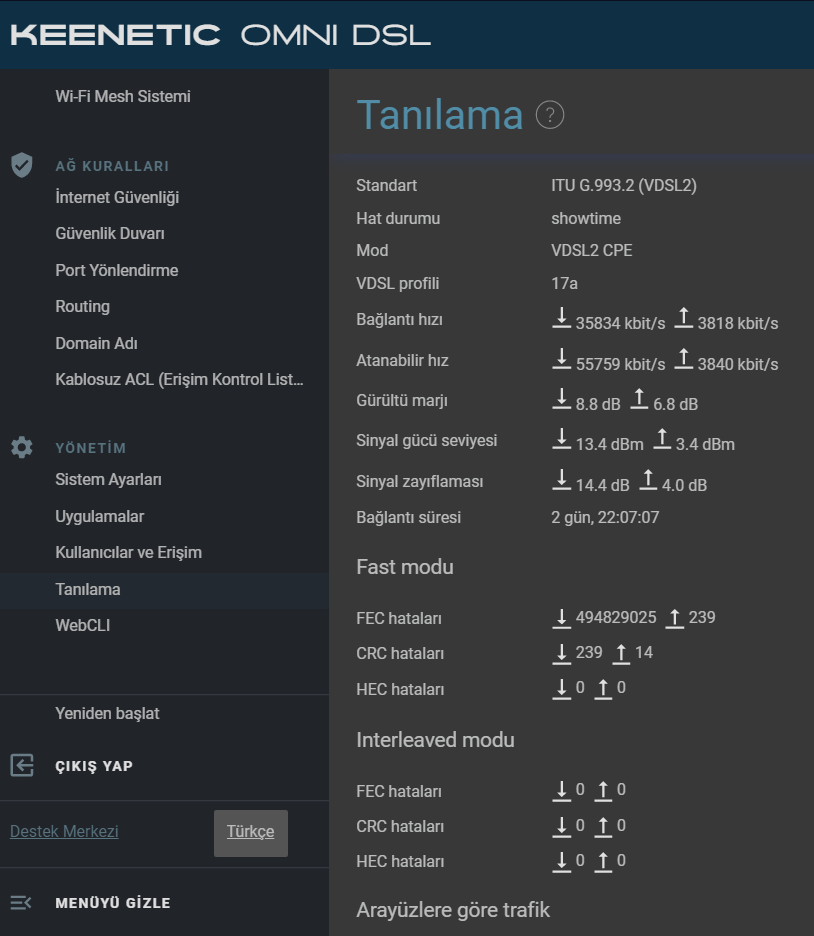This screenshot has height=936, width=814.
Task: Click the 17a VDSL profile value
Action: tap(564, 283)
